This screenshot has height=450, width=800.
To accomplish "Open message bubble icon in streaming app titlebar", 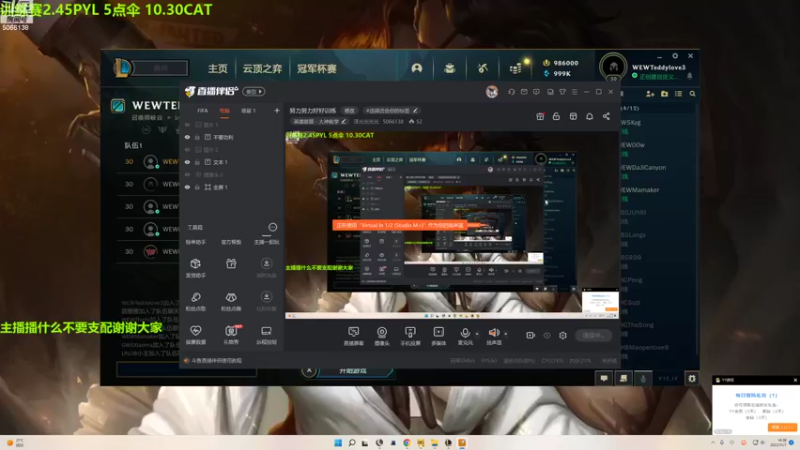I will (536, 92).
